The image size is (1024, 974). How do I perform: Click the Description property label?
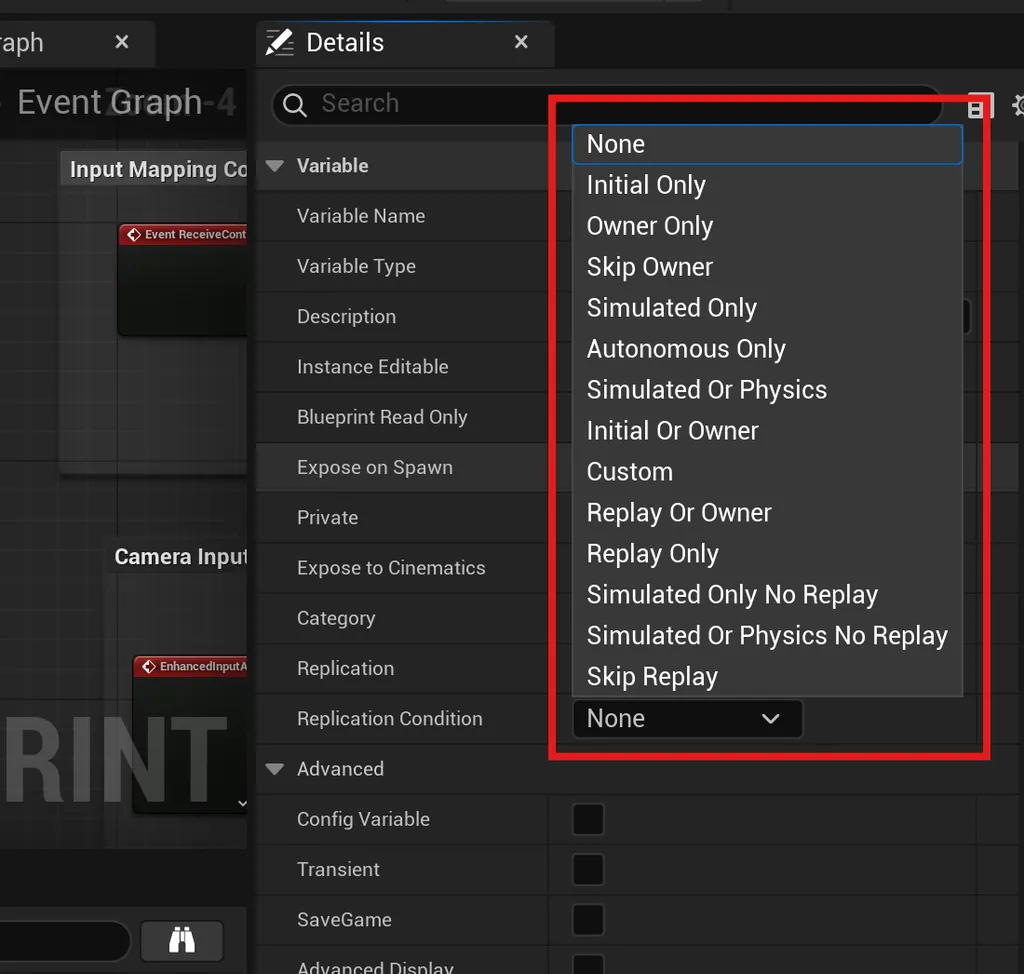click(347, 317)
